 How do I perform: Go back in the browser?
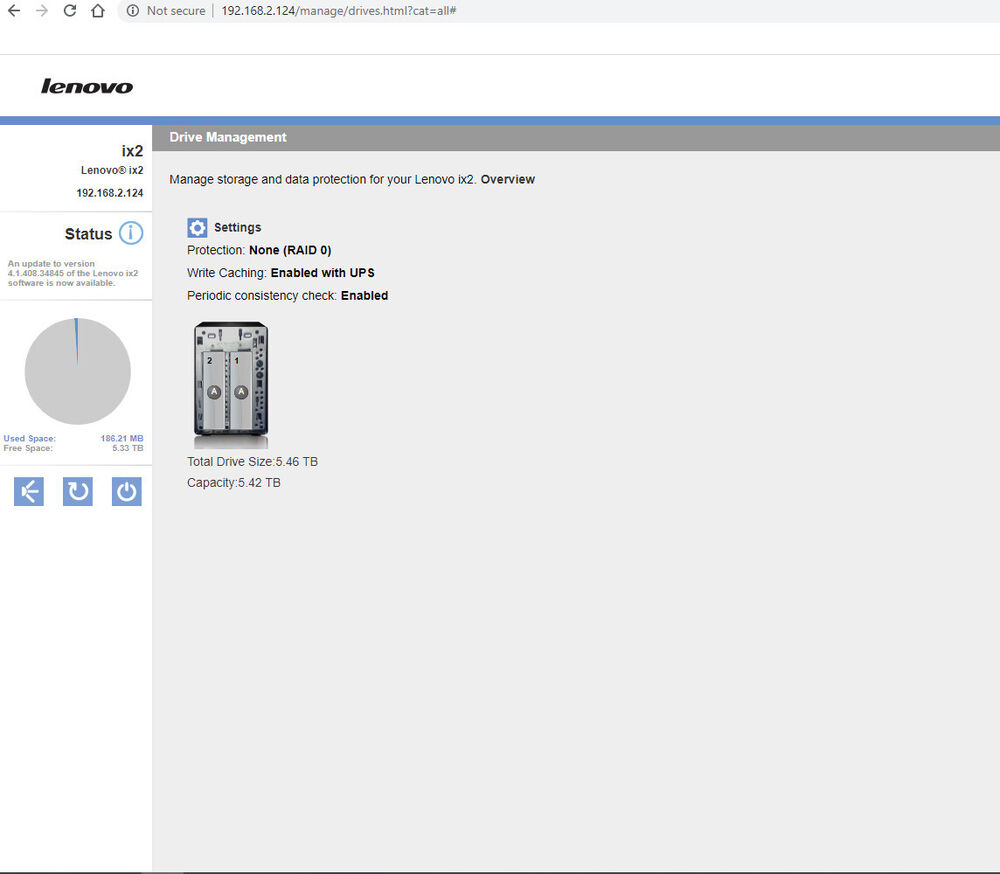point(14,11)
